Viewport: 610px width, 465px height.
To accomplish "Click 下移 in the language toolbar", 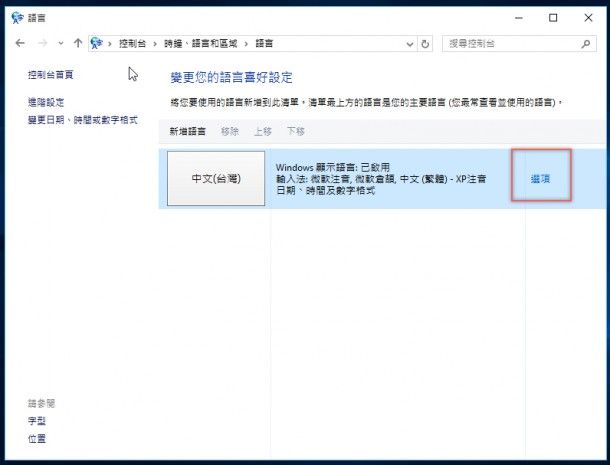I will click(296, 132).
